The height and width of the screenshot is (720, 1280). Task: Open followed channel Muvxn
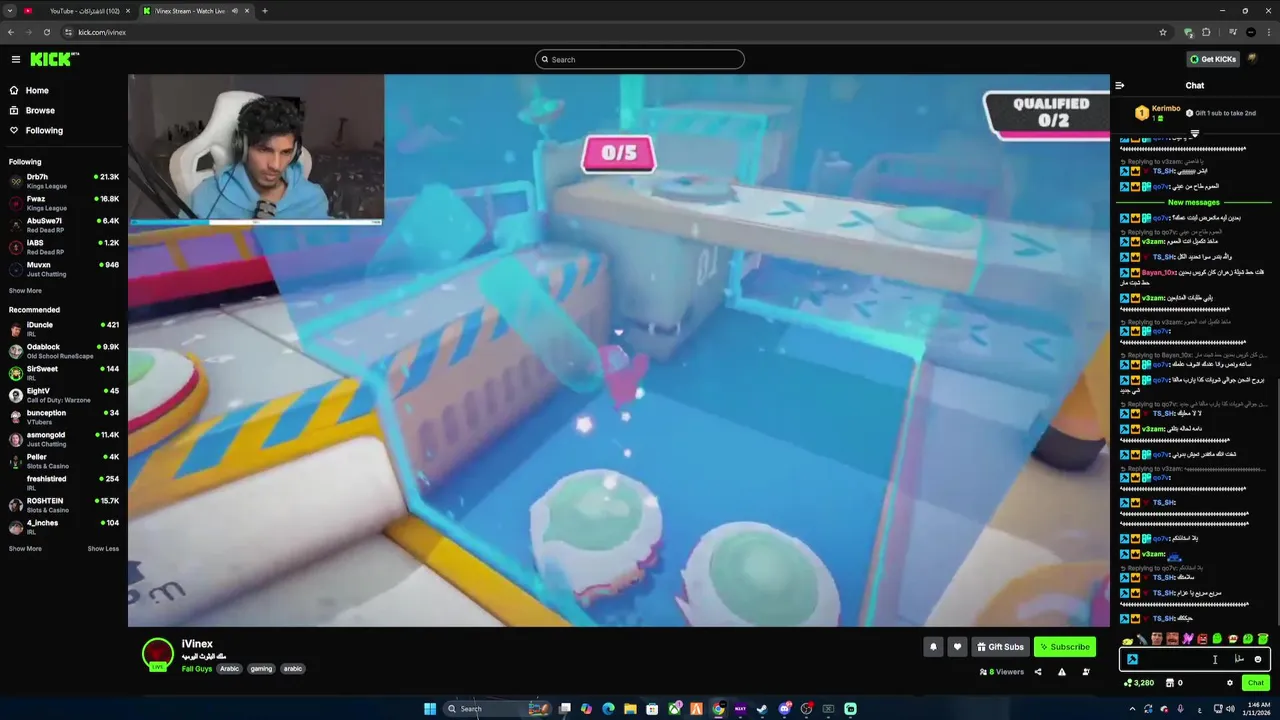click(64, 268)
